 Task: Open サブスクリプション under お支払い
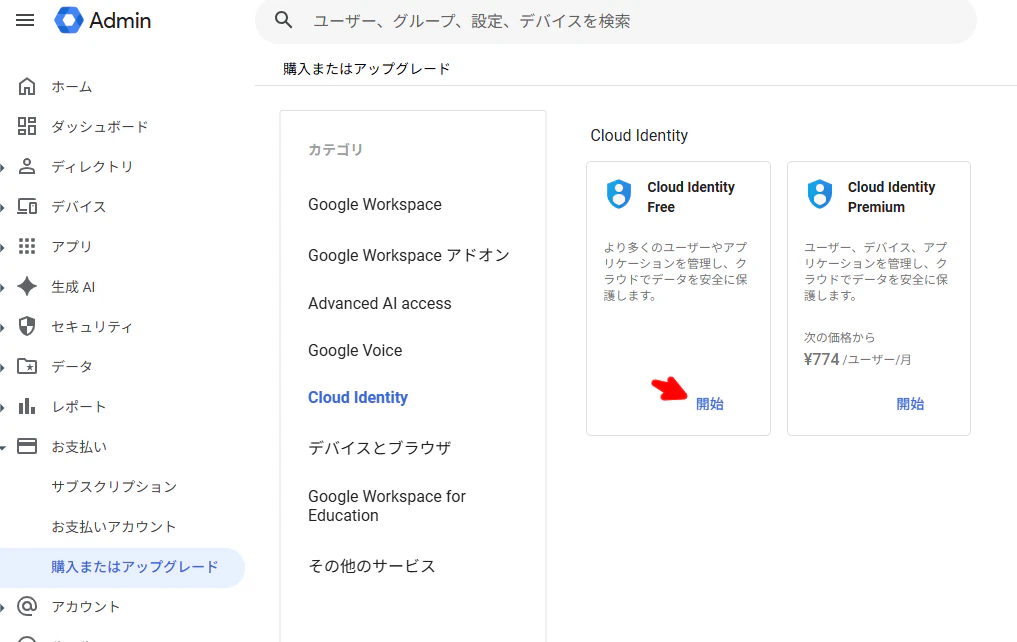[x=114, y=486]
